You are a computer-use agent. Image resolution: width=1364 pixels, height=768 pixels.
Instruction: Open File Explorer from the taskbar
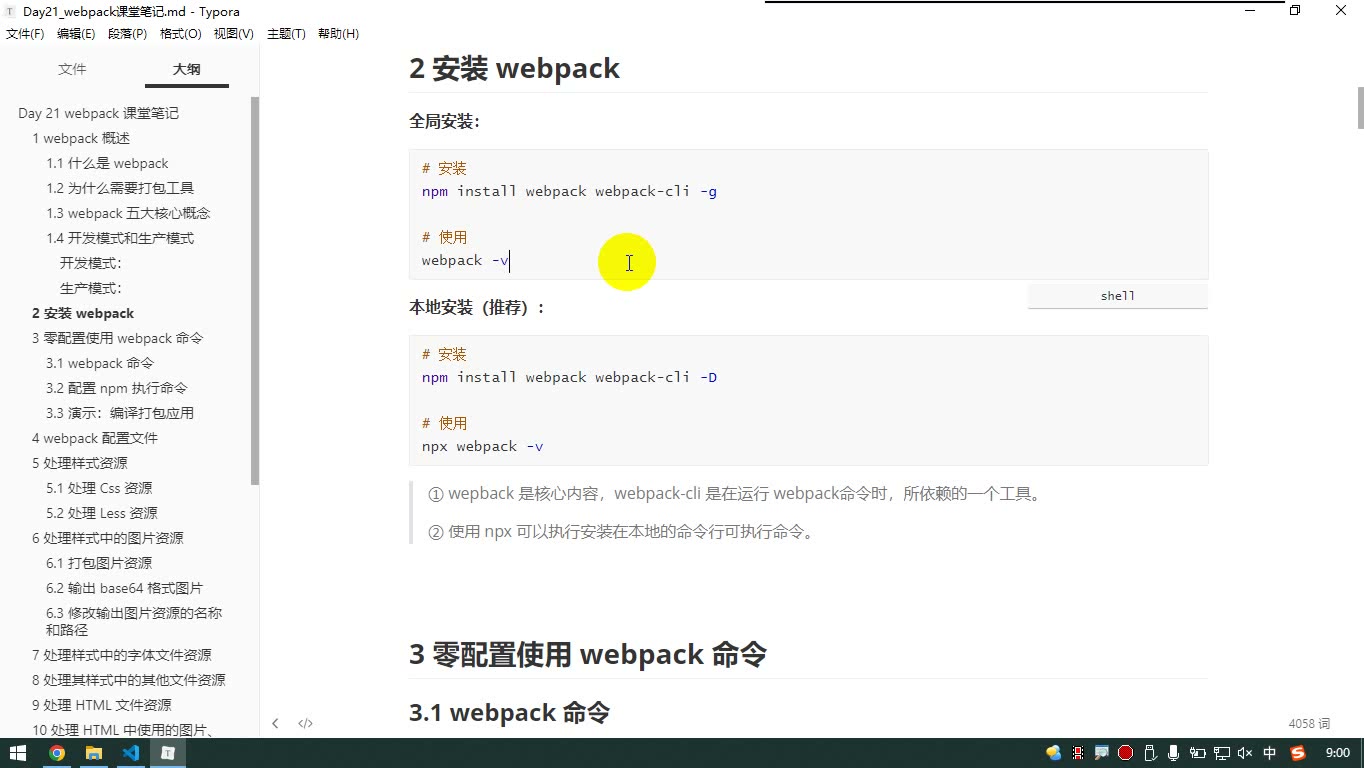94,753
